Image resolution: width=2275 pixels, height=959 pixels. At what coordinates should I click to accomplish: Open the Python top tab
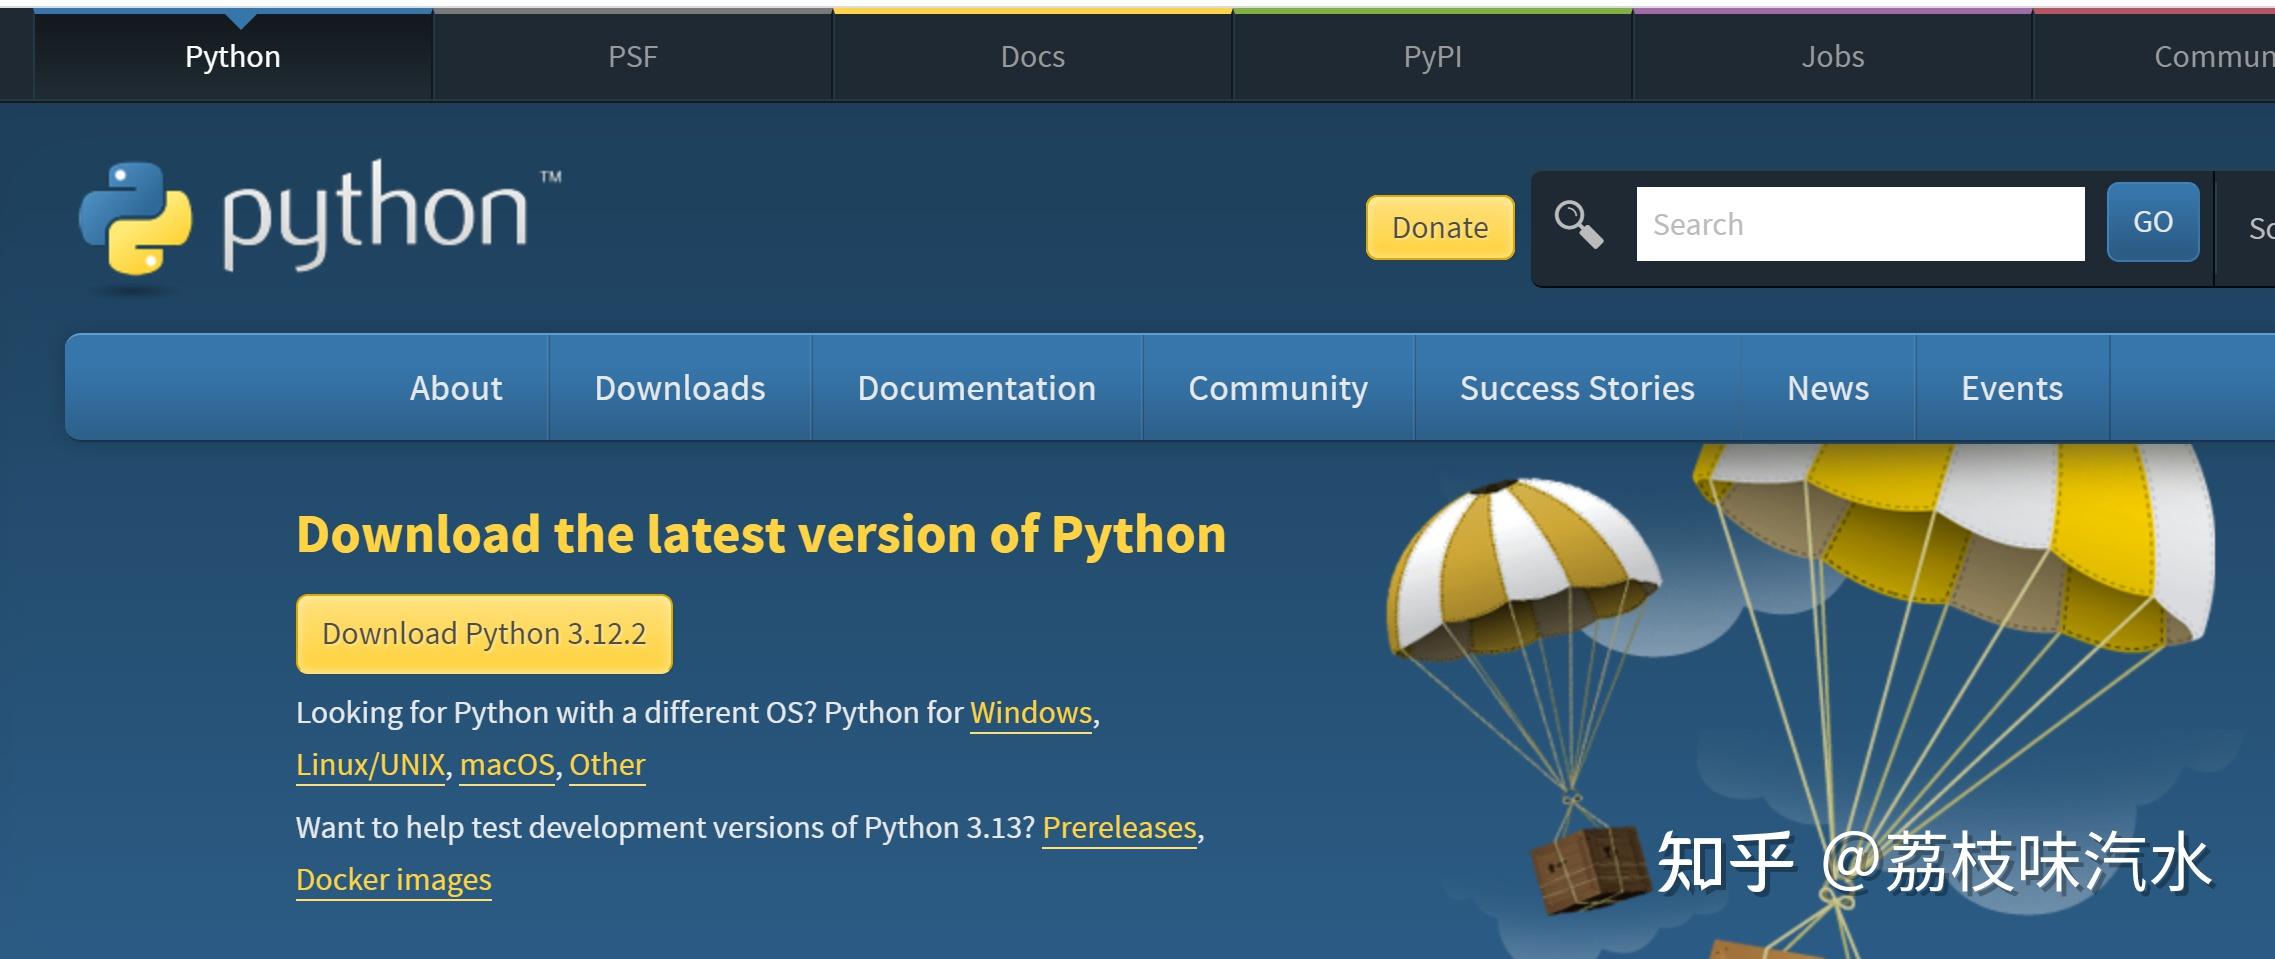point(233,56)
